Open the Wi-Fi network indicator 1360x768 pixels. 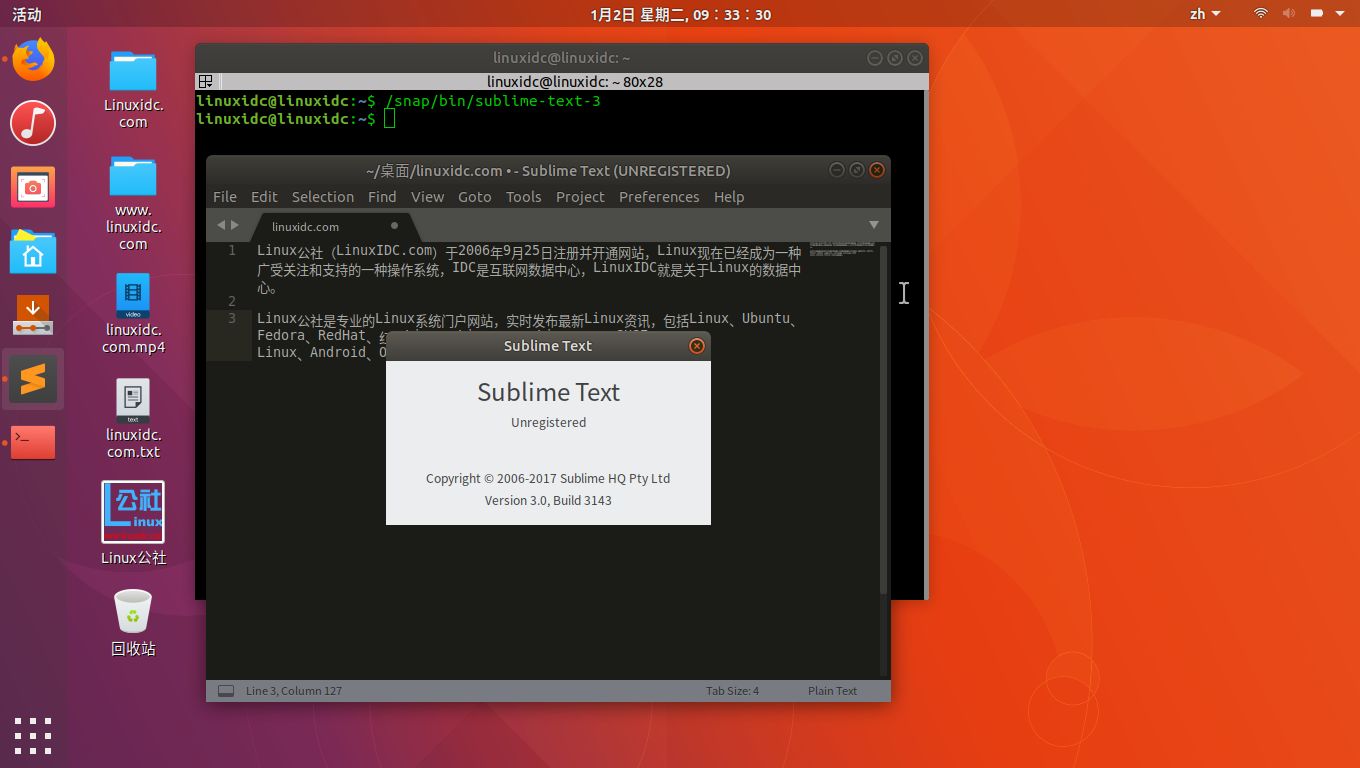pos(1261,14)
